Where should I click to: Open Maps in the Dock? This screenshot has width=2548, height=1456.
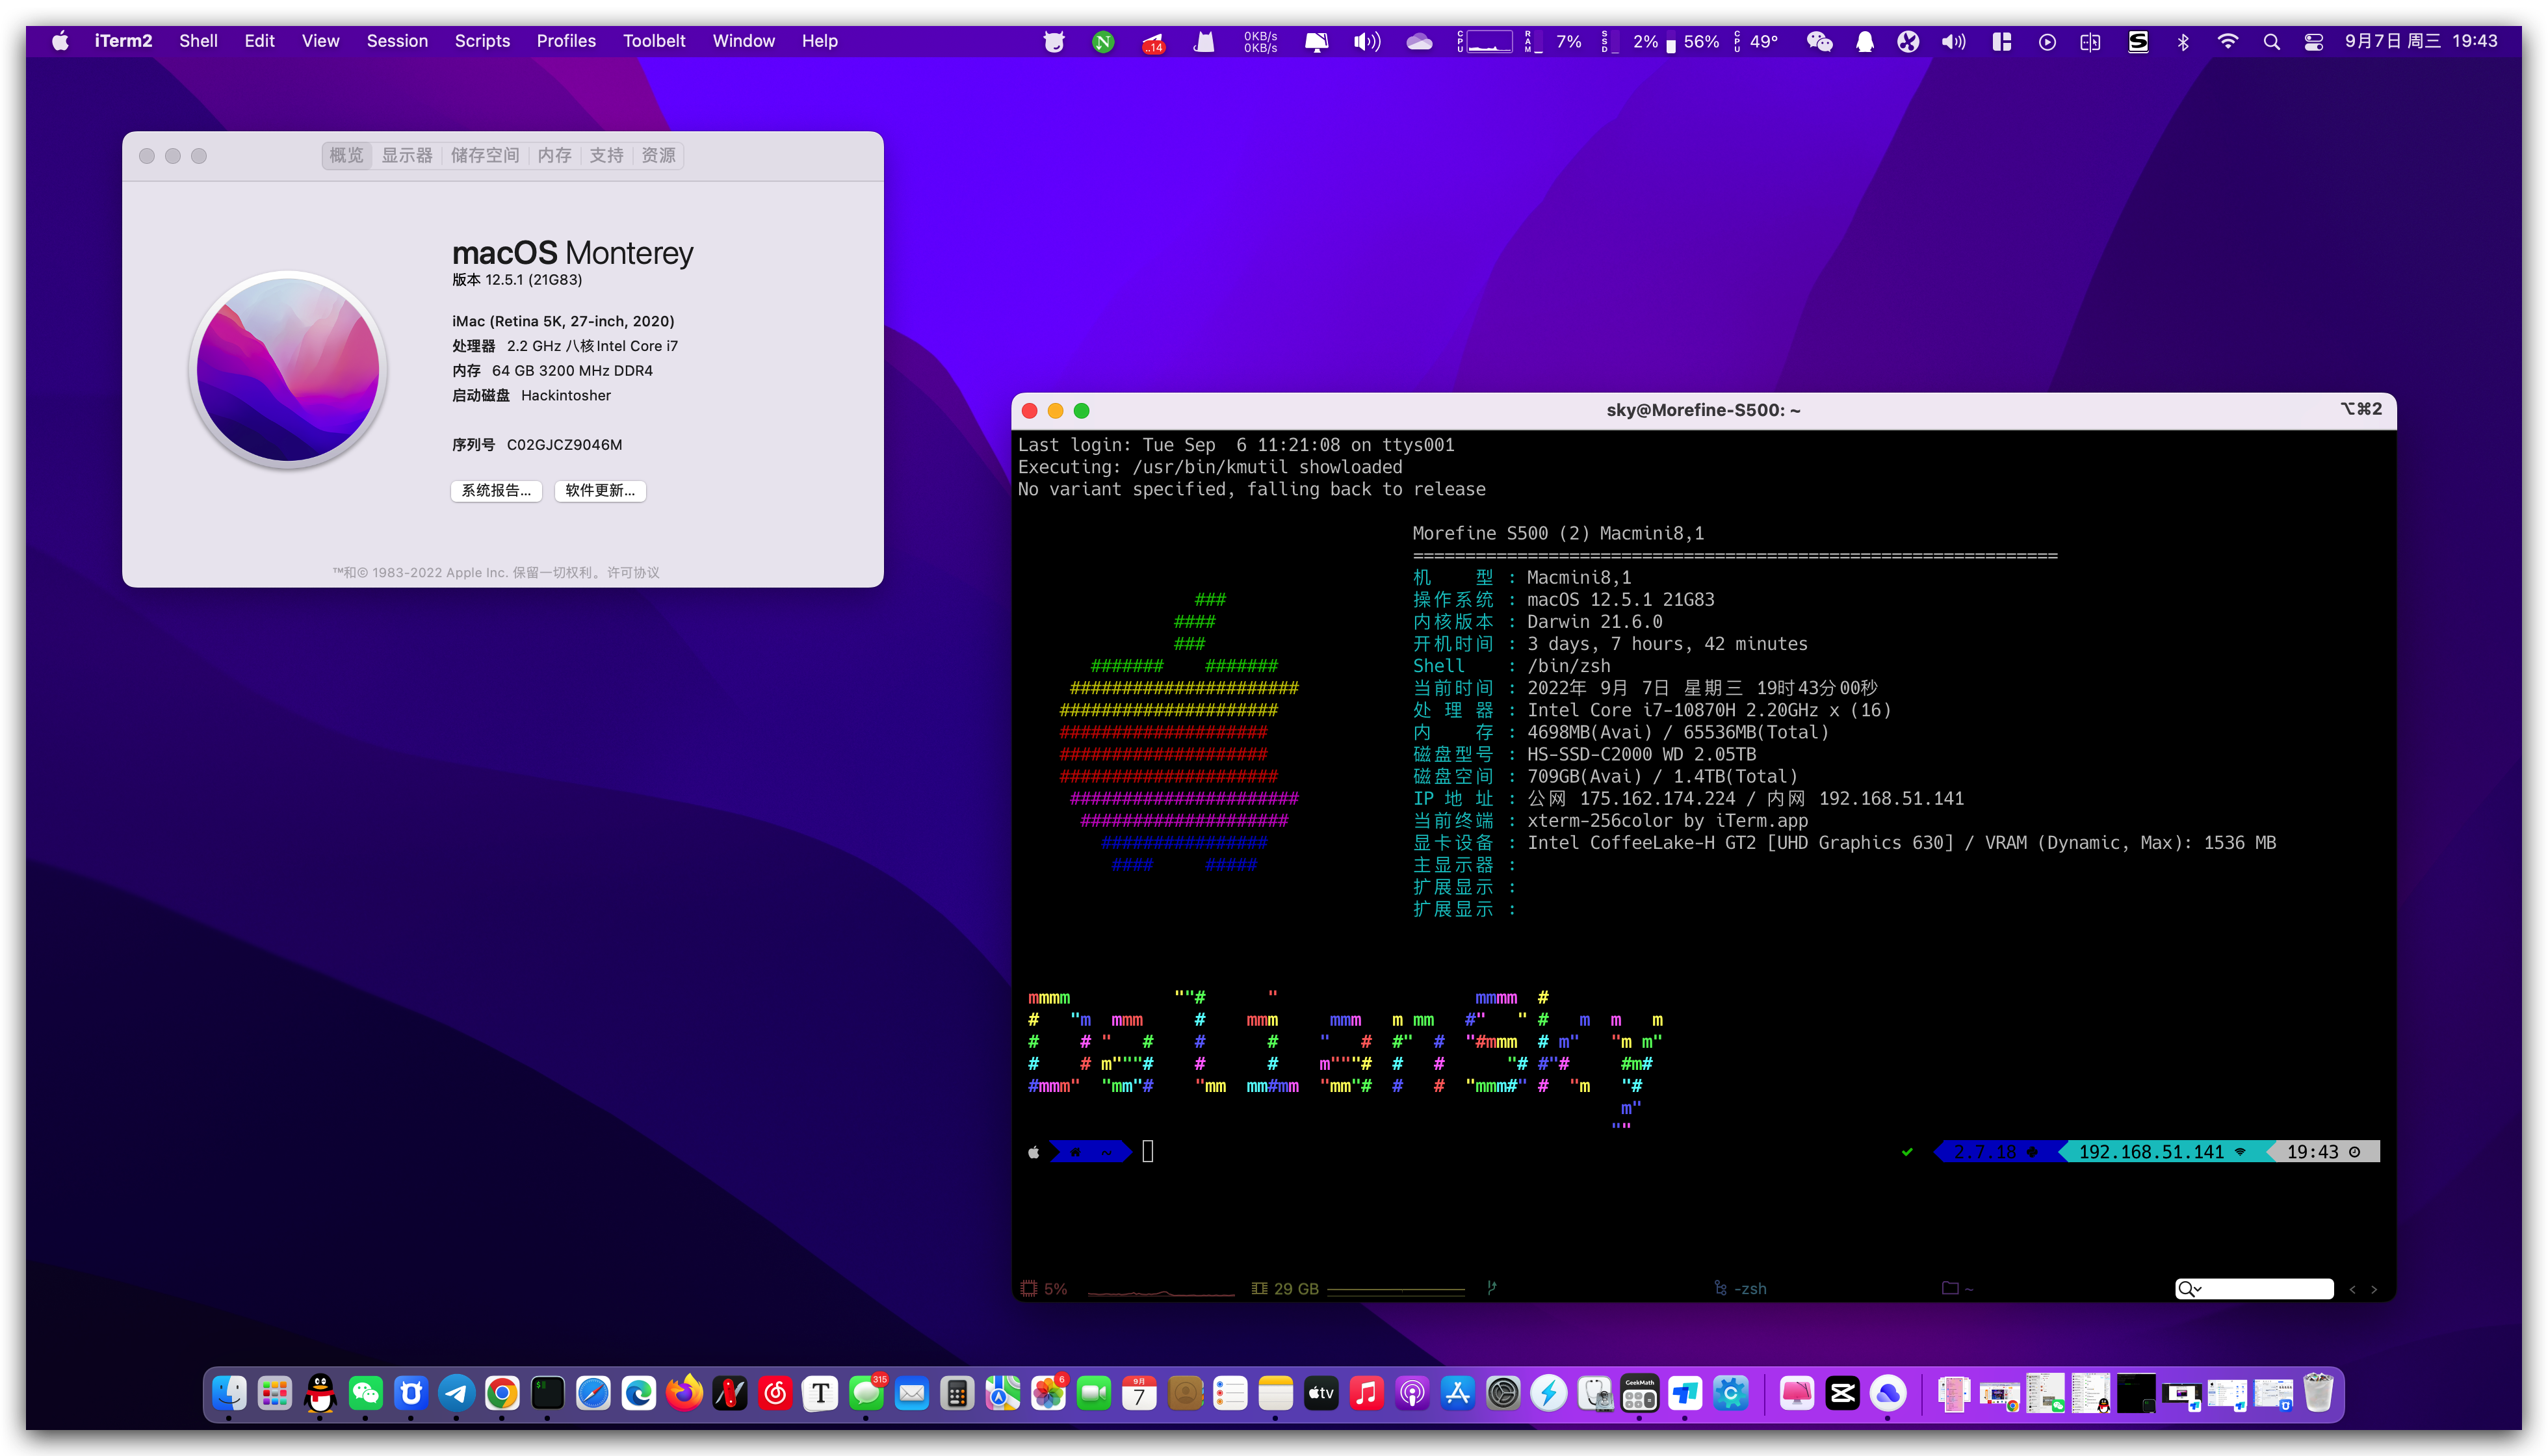pyautogui.click(x=1002, y=1393)
